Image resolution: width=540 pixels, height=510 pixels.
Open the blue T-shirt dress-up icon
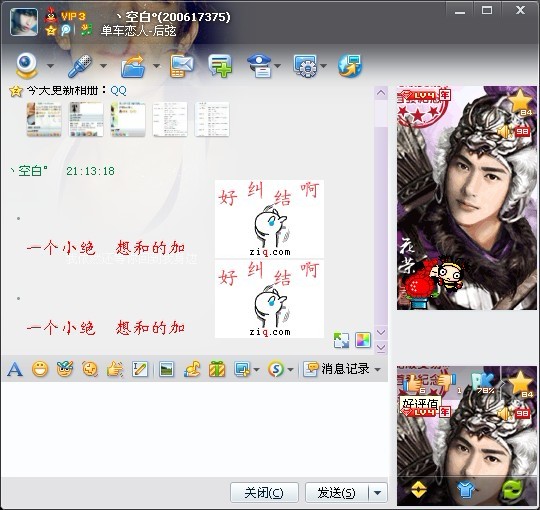(x=465, y=490)
